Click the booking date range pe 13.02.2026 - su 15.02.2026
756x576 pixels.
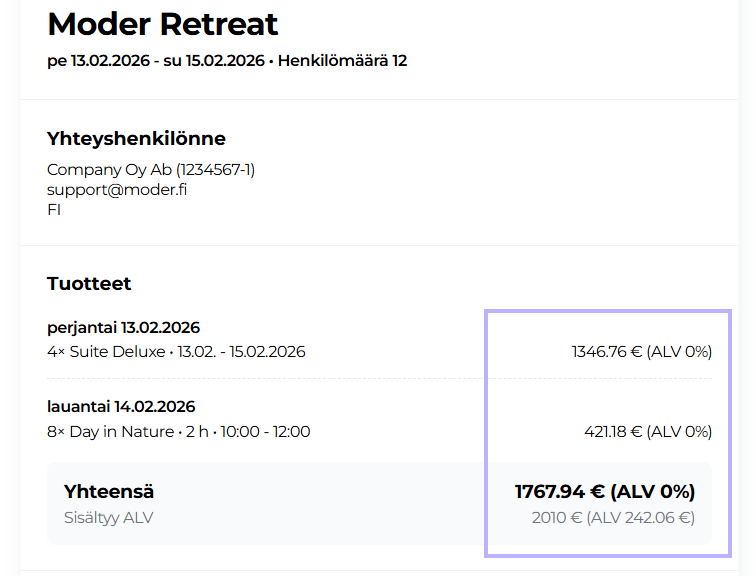(x=155, y=61)
